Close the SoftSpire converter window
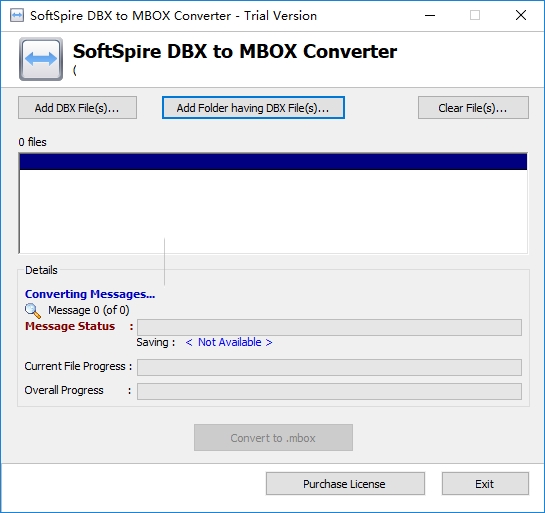Viewport: 545px width, 513px height. (521, 15)
